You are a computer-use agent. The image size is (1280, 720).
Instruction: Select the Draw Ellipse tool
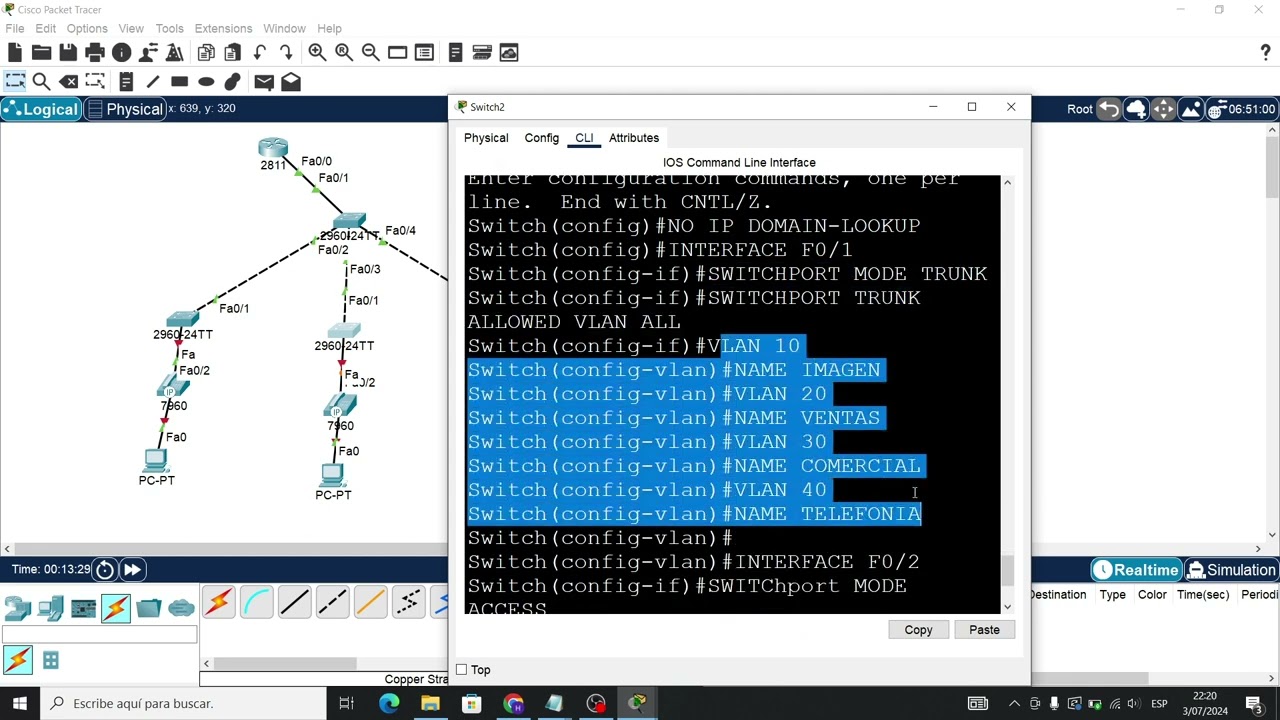pos(206,81)
